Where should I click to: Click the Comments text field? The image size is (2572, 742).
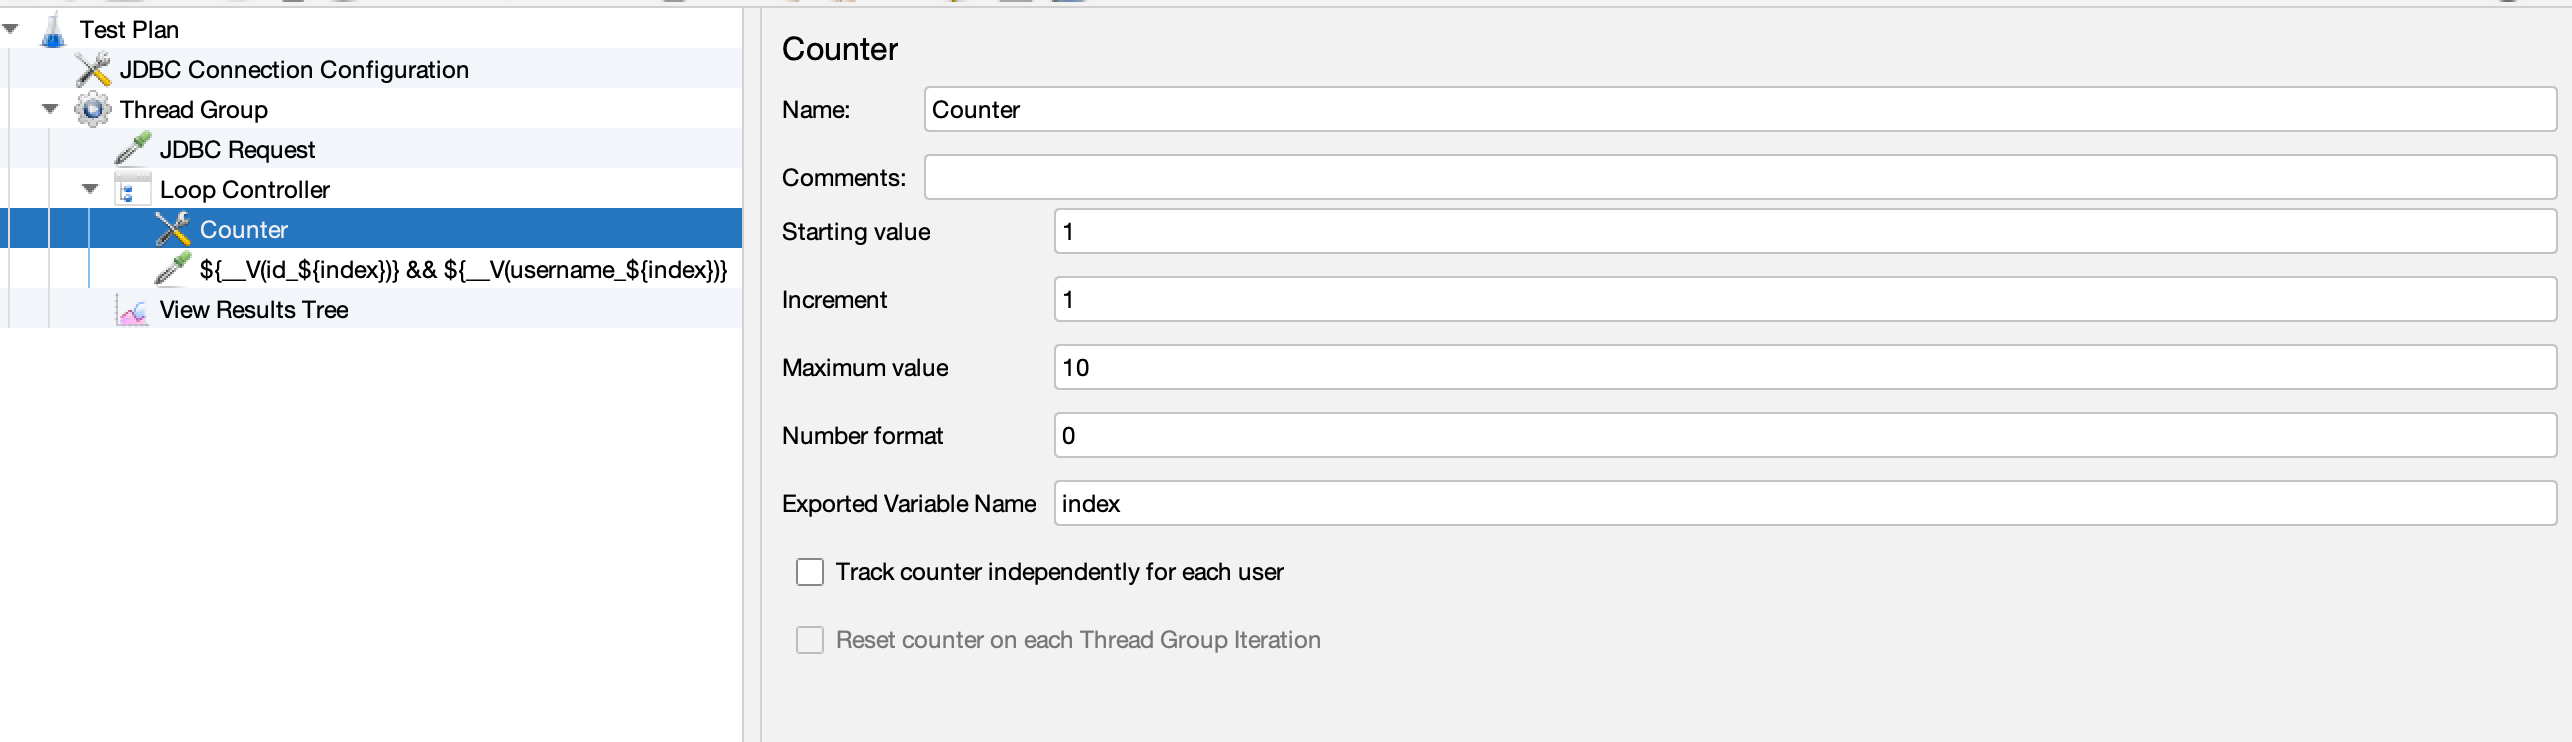tap(1740, 178)
